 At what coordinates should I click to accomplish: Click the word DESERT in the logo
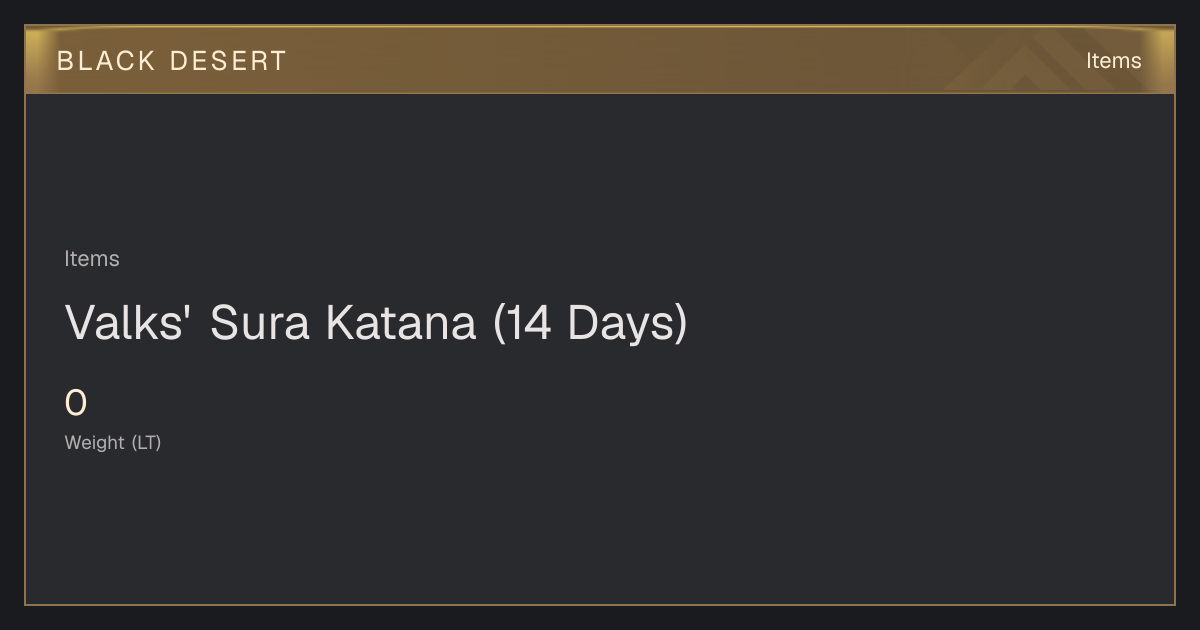[228, 61]
